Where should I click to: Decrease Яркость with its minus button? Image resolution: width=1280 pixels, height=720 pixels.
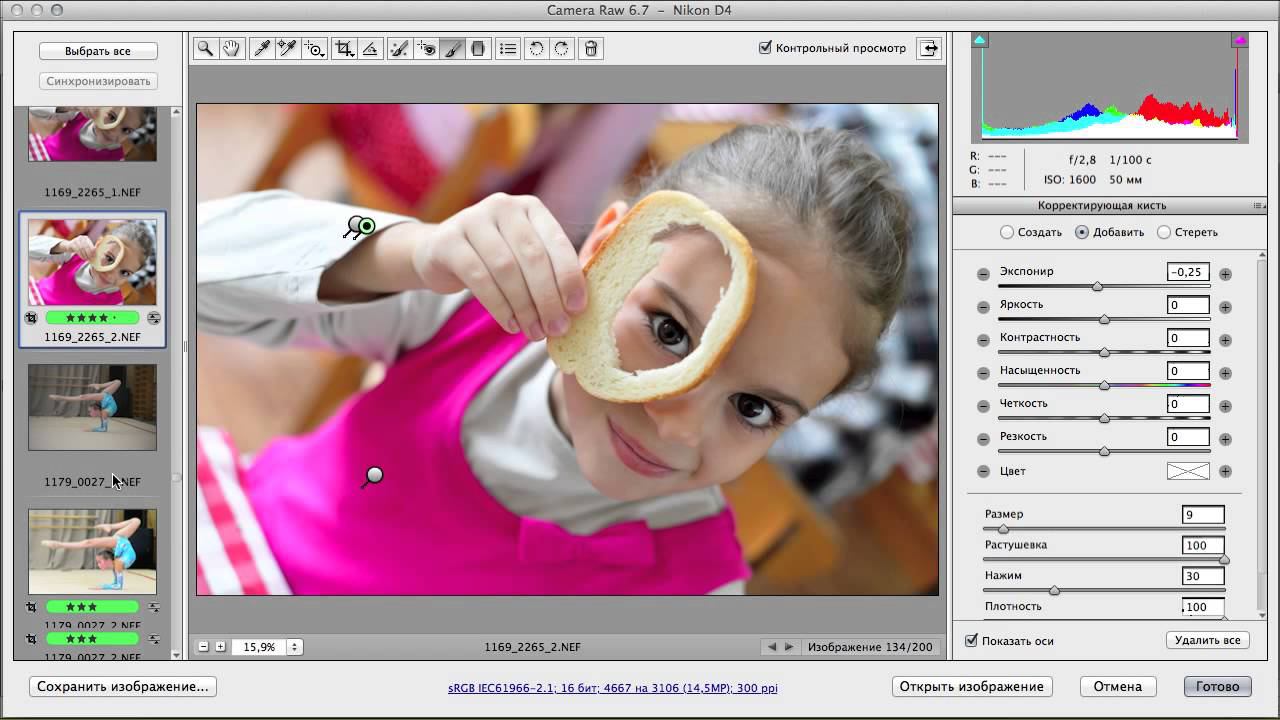pos(983,307)
